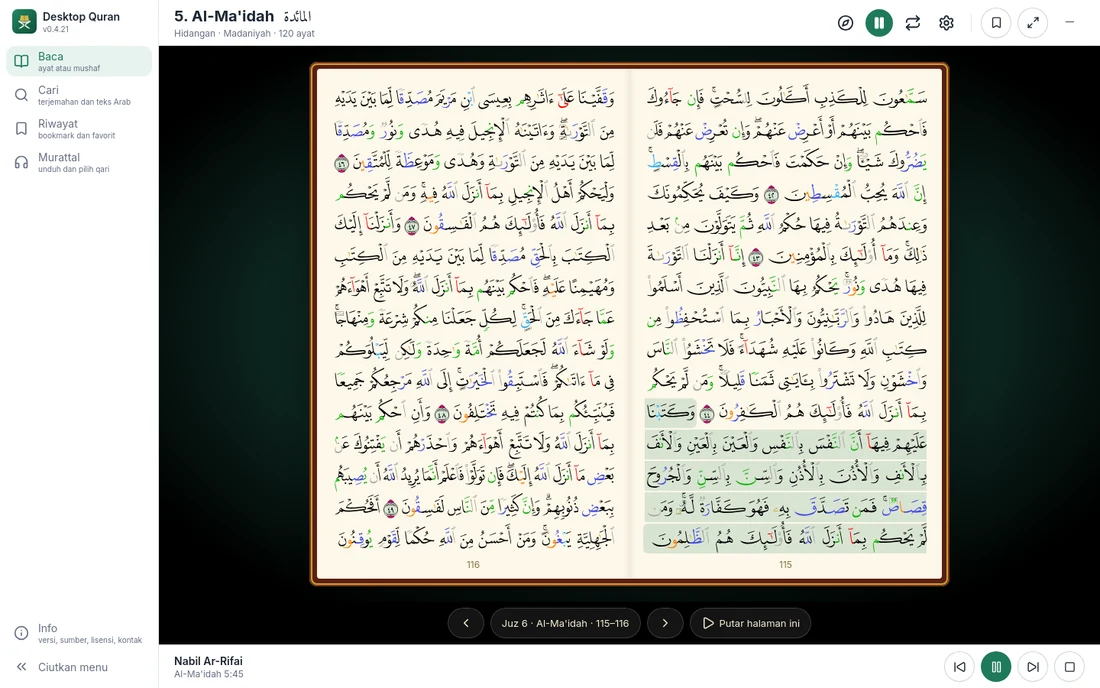The image size is (1100, 688).
Task: Skip to next ayah
Action: (x=1033, y=667)
